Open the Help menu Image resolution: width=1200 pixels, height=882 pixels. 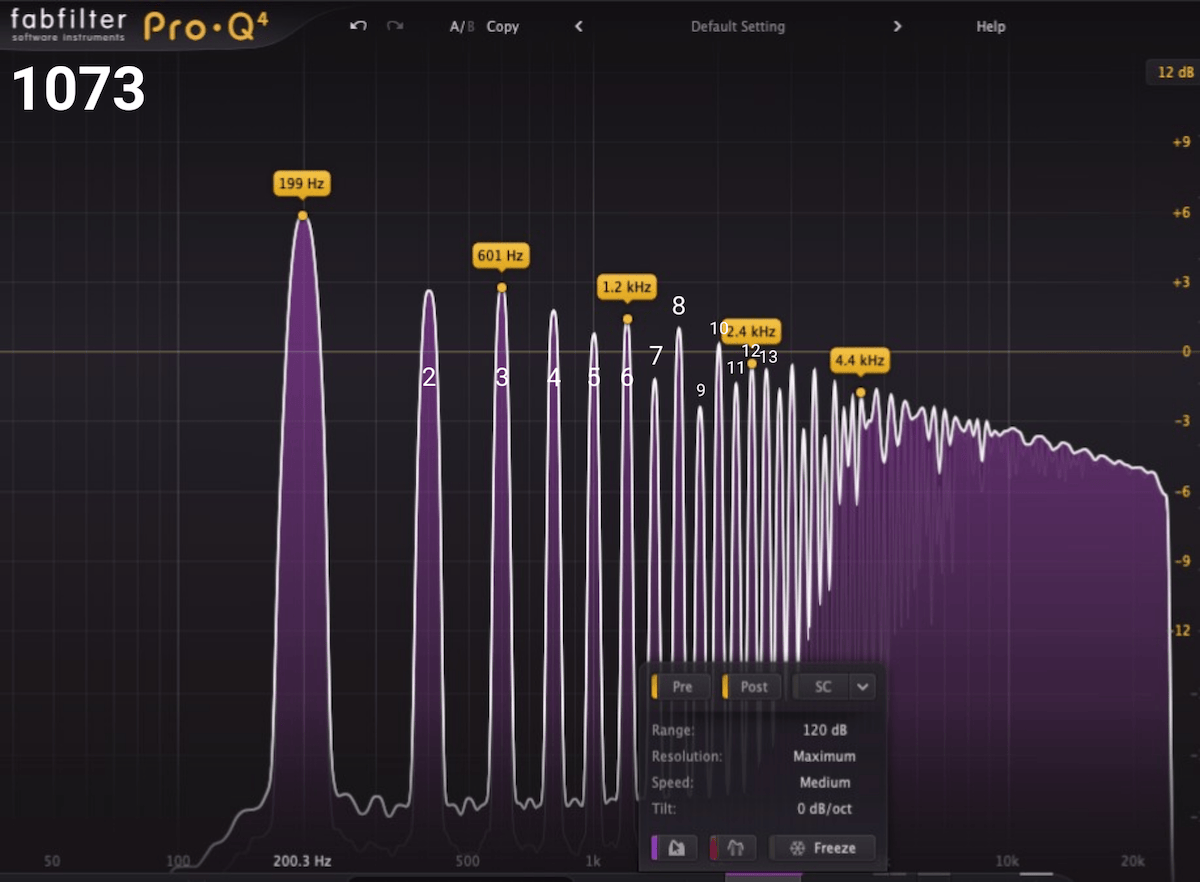(x=991, y=27)
